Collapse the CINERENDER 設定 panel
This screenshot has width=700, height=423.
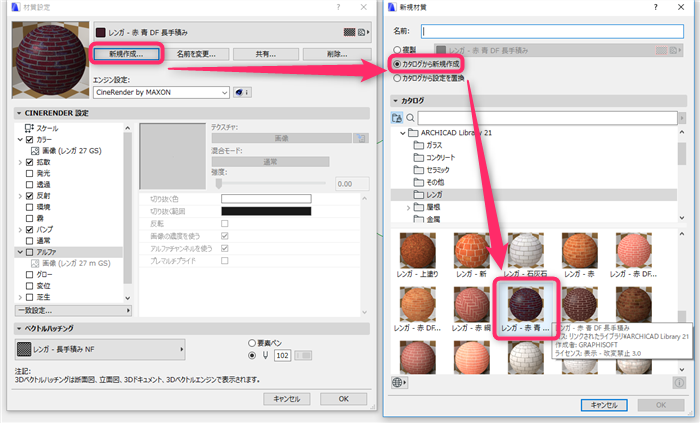click(x=19, y=113)
